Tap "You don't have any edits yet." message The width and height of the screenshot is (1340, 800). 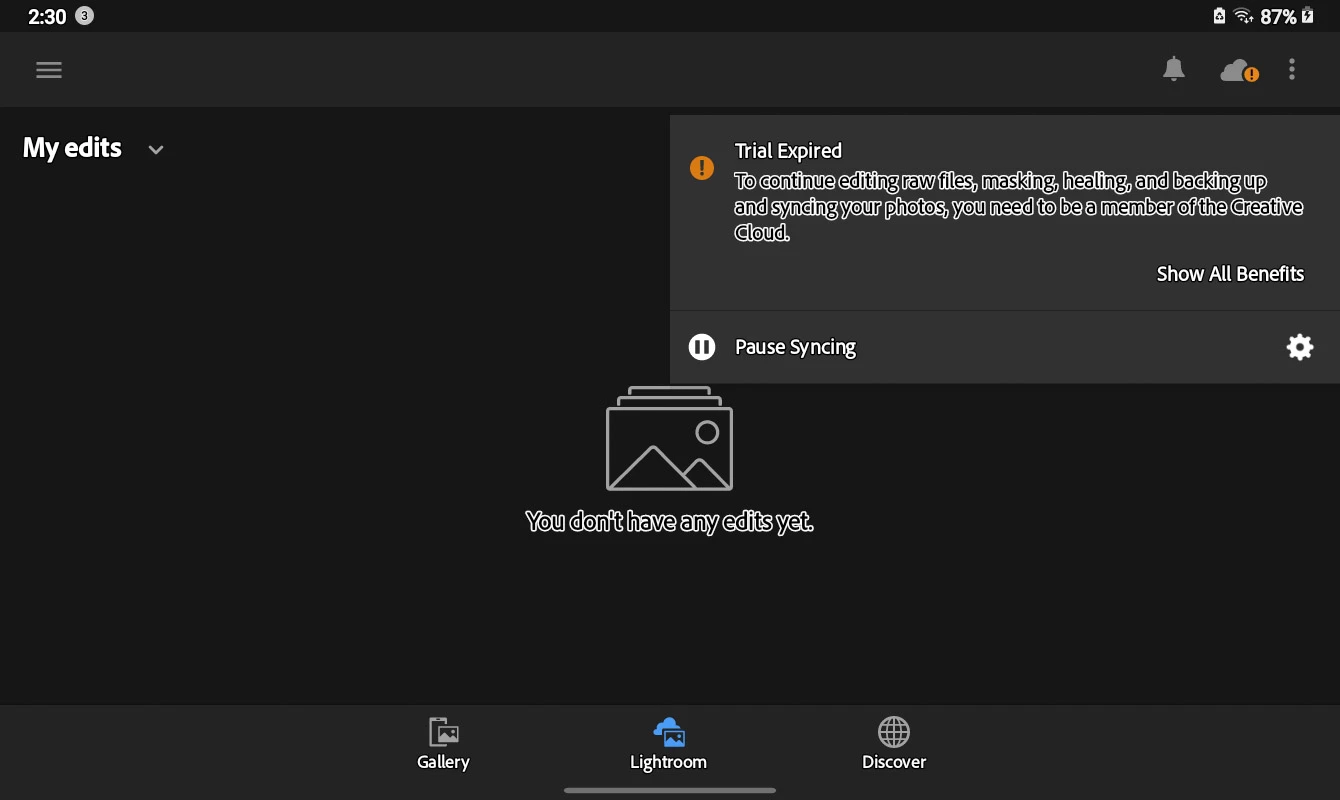pos(669,521)
